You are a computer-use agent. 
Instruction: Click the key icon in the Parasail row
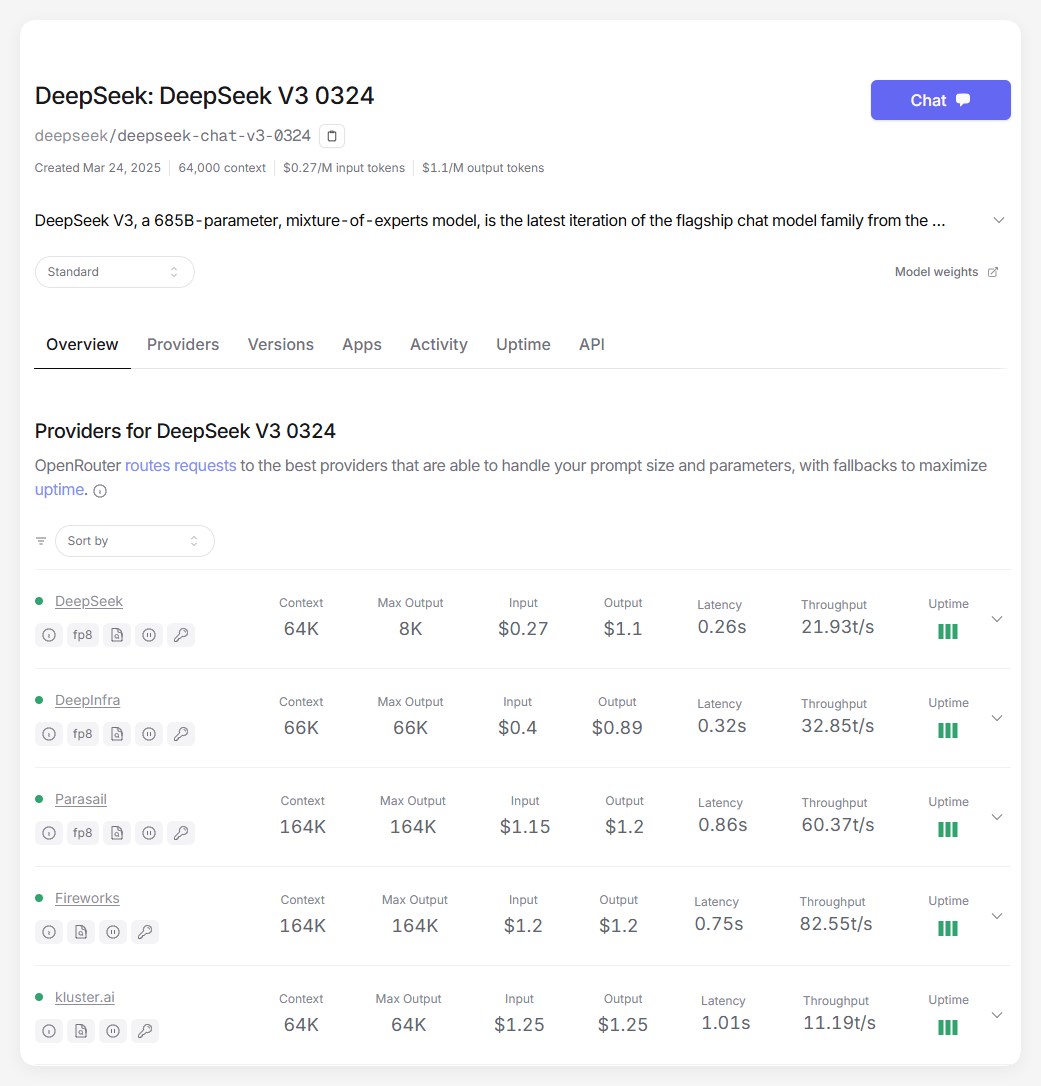pos(181,833)
